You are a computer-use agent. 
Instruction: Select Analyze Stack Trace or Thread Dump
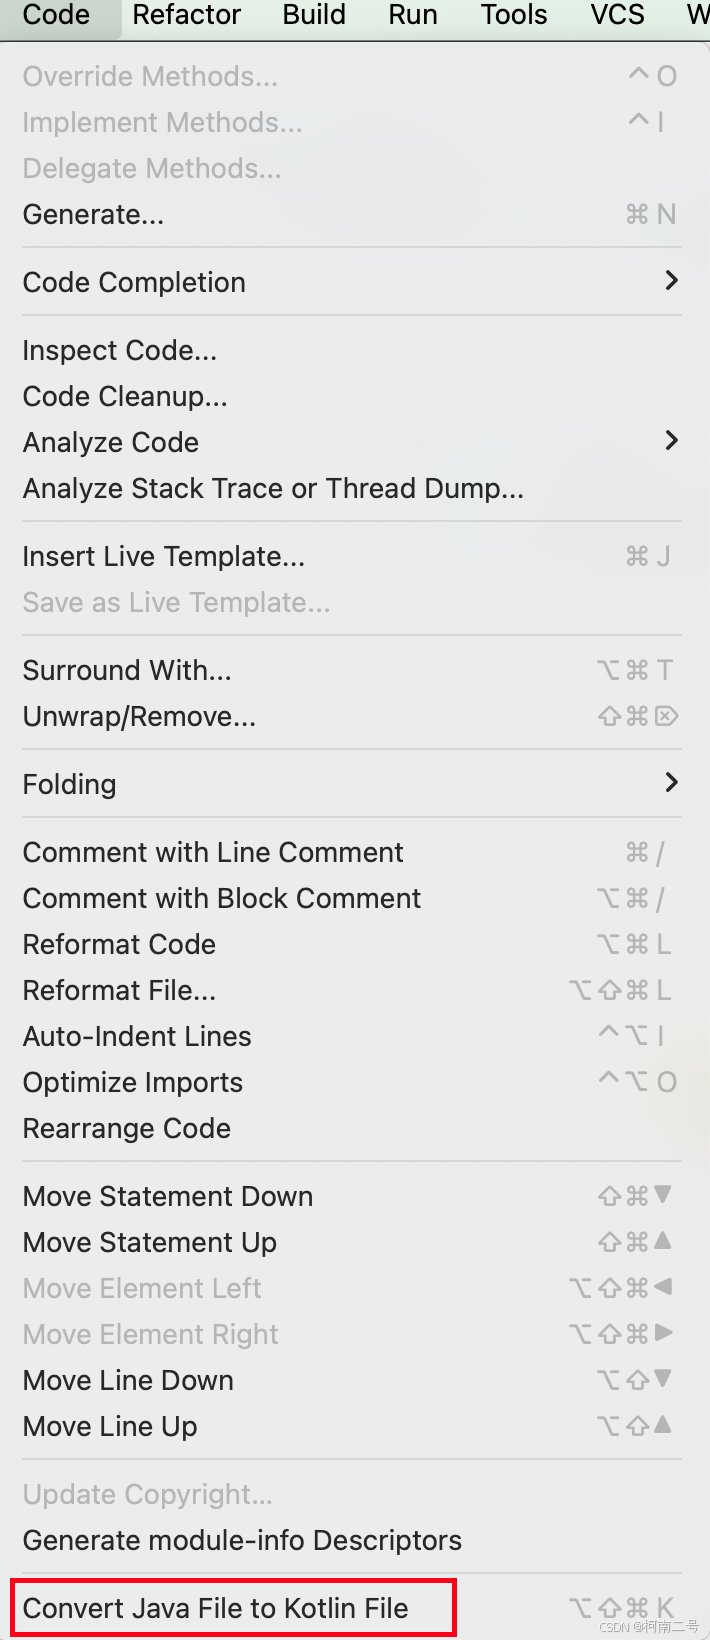271,488
